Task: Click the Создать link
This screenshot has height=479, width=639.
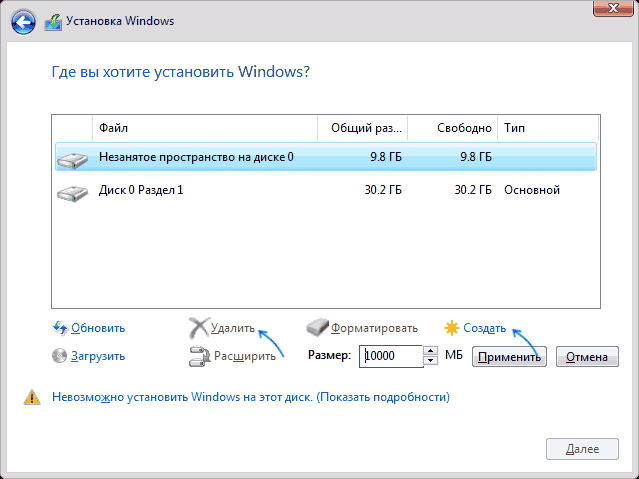Action: pos(484,328)
